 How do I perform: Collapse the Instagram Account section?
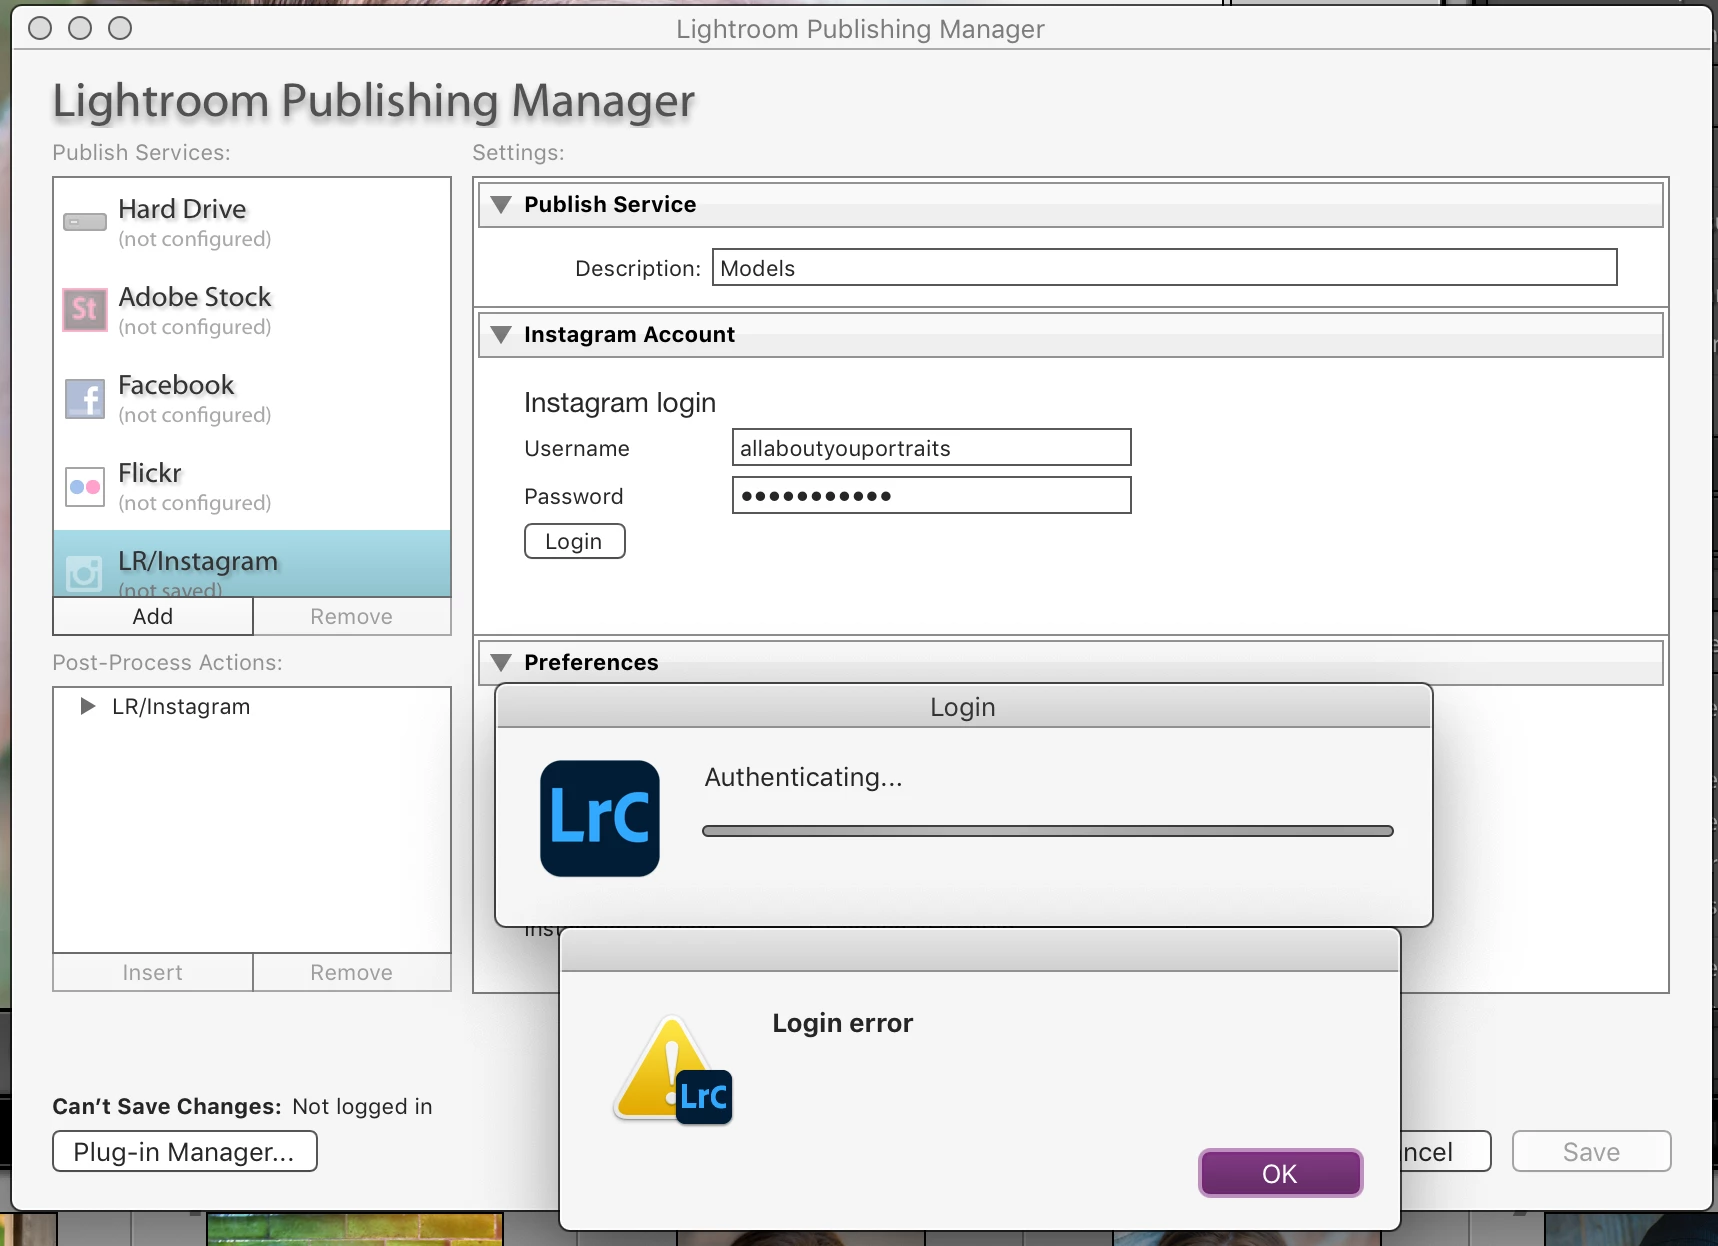coord(502,334)
